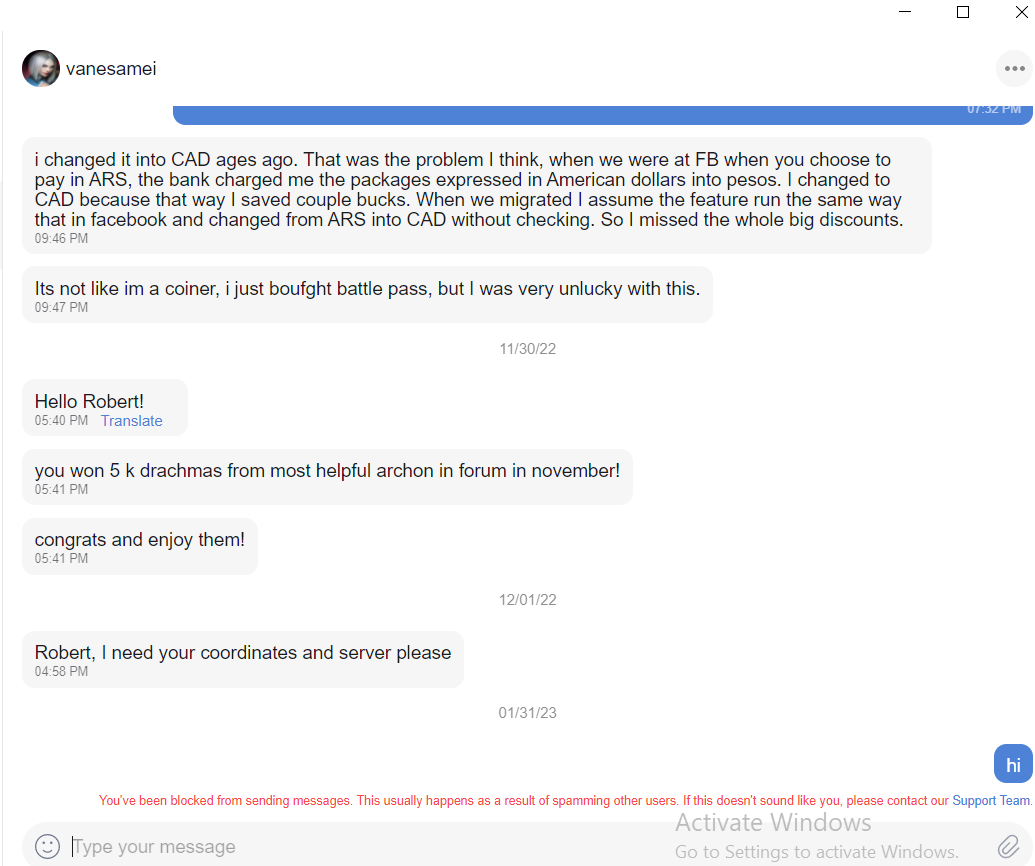Screen dimensions: 1035x866
Task: Select the long CAD currency message
Action: (x=477, y=196)
